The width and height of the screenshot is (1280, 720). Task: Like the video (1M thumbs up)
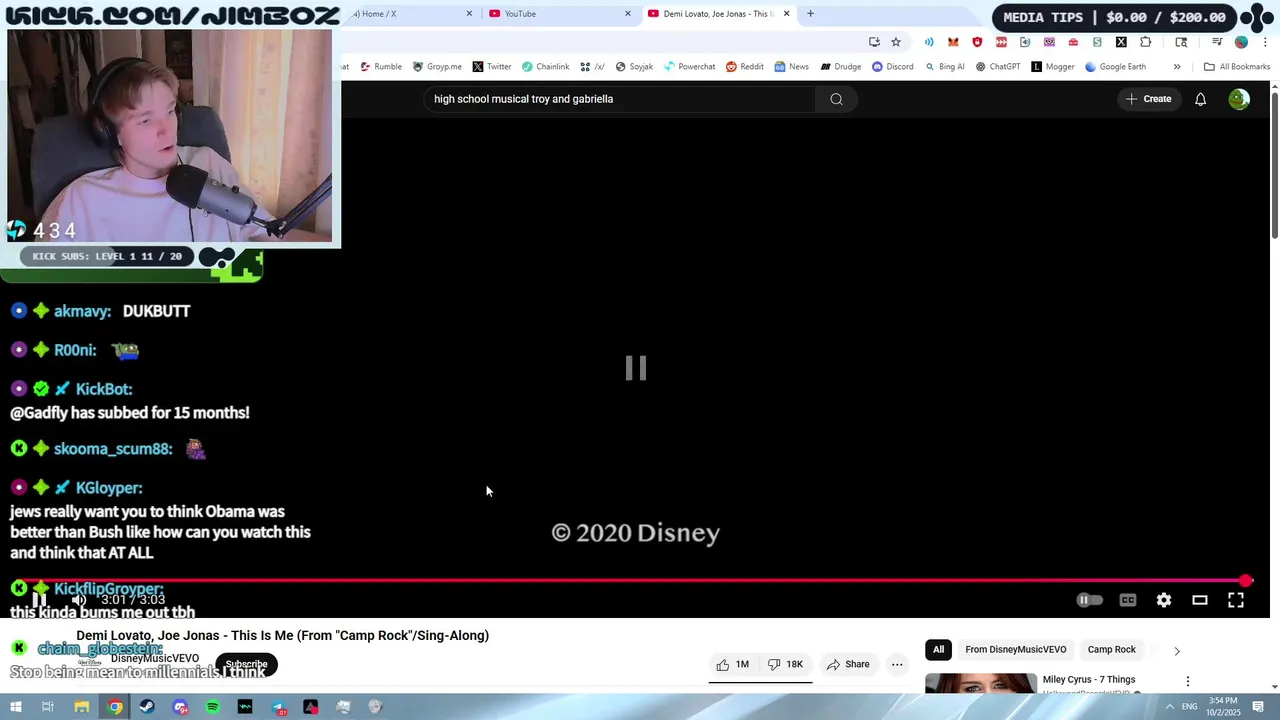tap(733, 664)
